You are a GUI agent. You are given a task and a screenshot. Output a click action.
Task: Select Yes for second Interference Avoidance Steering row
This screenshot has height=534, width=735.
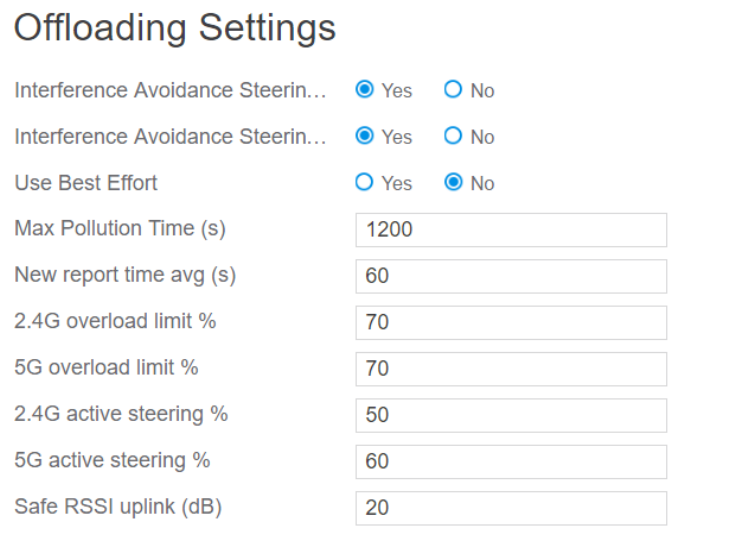click(365, 136)
